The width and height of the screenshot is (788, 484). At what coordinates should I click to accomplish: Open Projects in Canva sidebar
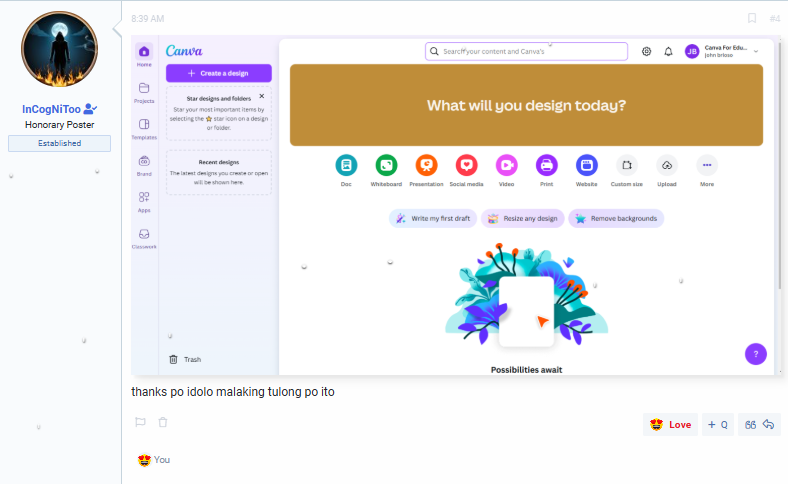pos(144,92)
